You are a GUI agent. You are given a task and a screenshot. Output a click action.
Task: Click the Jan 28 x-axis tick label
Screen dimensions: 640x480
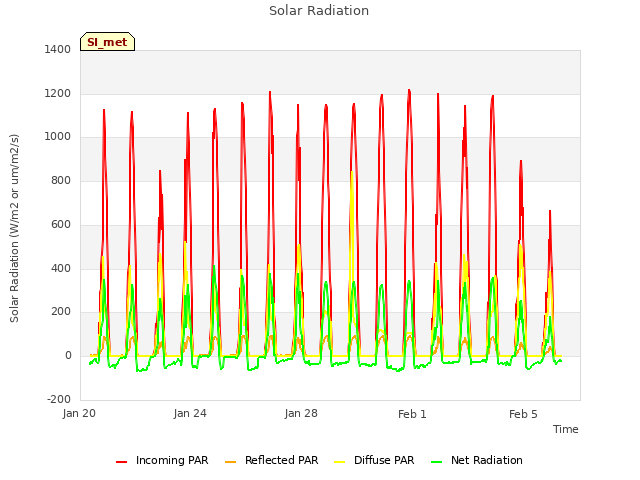click(301, 413)
